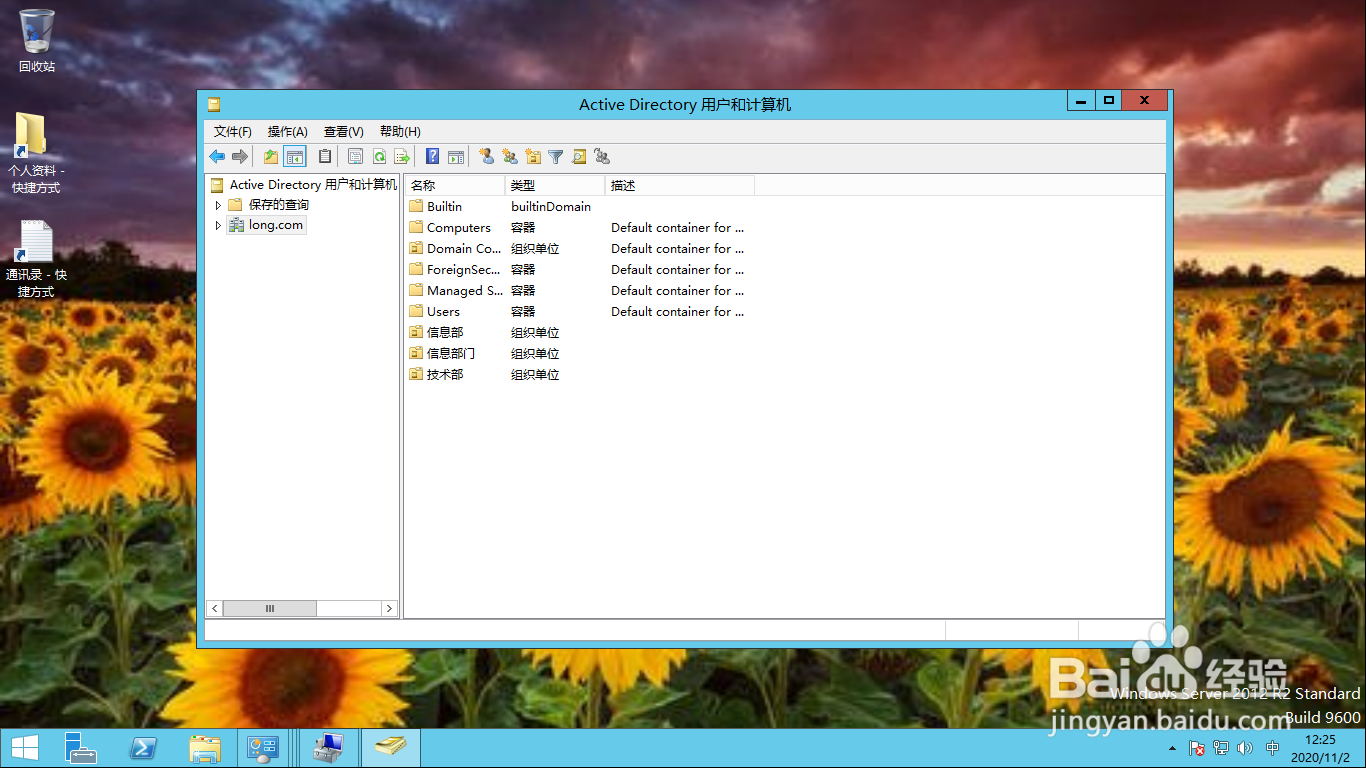This screenshot has height=768, width=1366.
Task: Sort by the 名称 column header
Action: (x=455, y=186)
